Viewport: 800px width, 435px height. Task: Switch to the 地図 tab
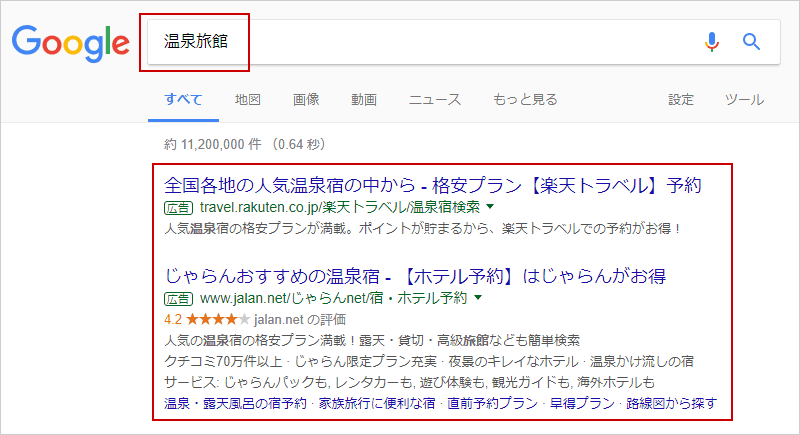click(248, 99)
